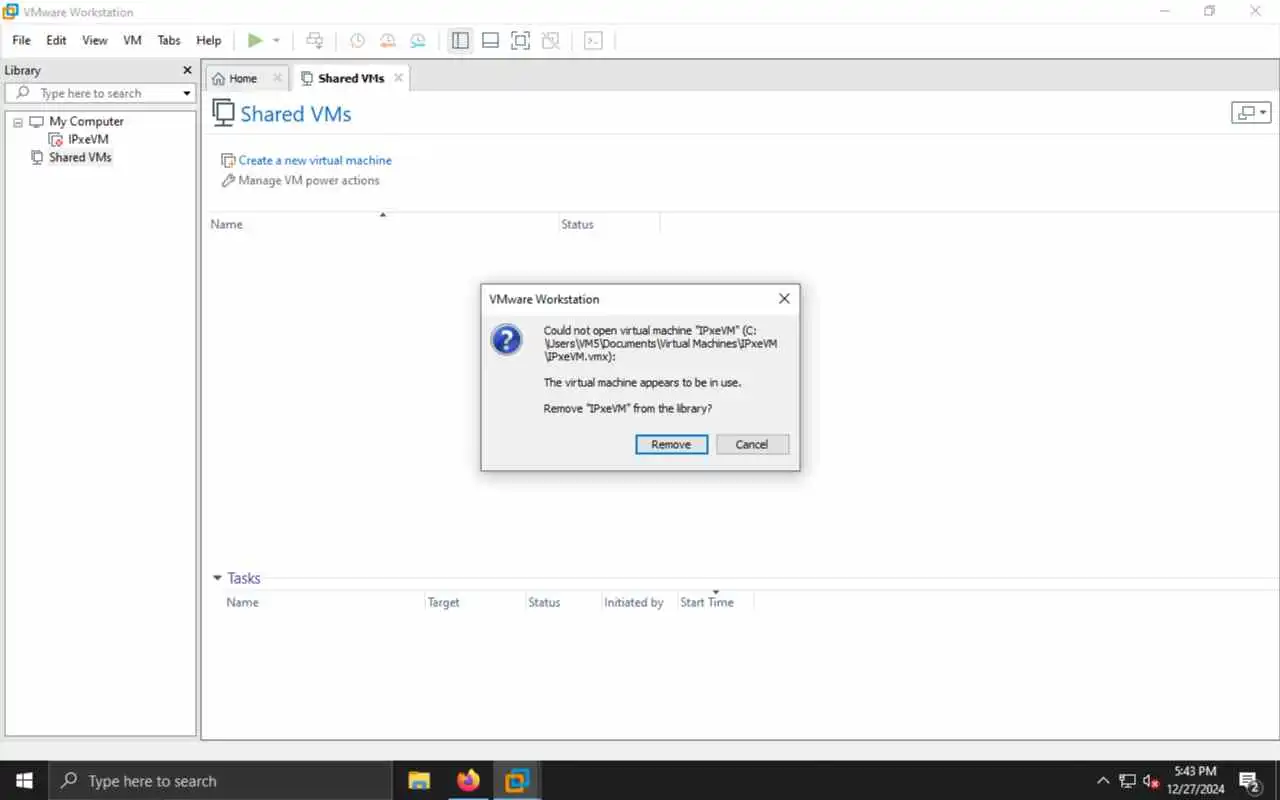Click Send Ctrl+Alt+Del toolbar icon

(314, 40)
